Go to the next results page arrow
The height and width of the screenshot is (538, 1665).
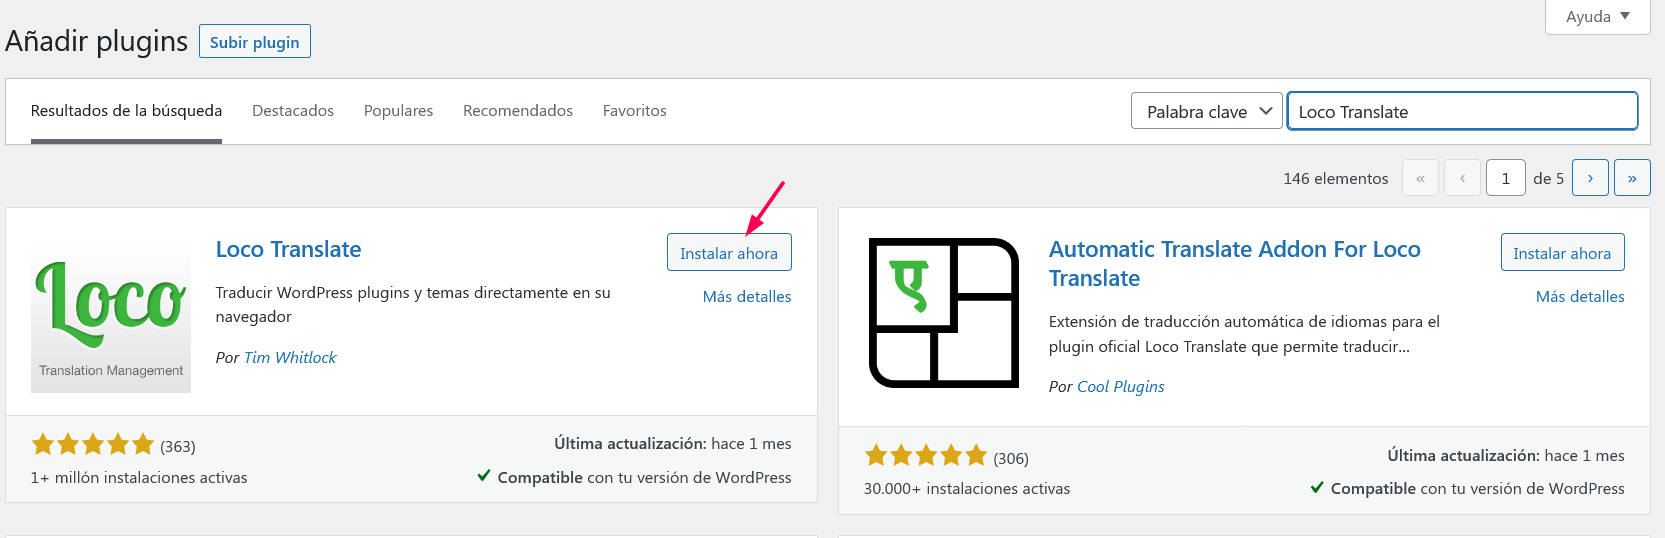click(1590, 178)
